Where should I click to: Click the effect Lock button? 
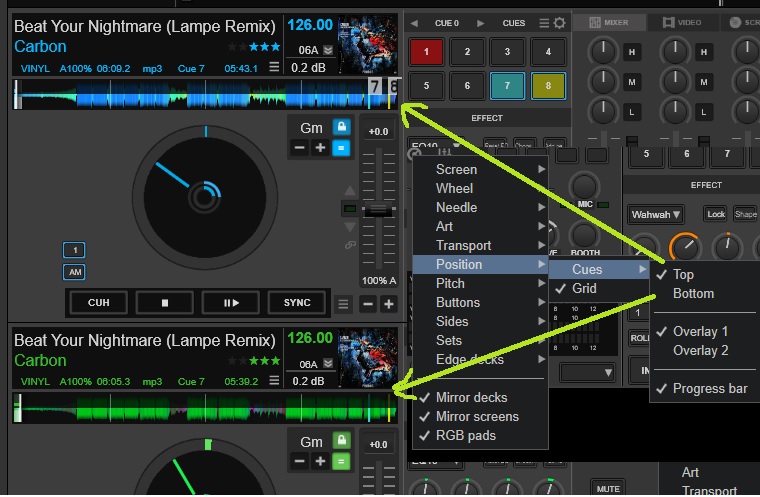(715, 214)
